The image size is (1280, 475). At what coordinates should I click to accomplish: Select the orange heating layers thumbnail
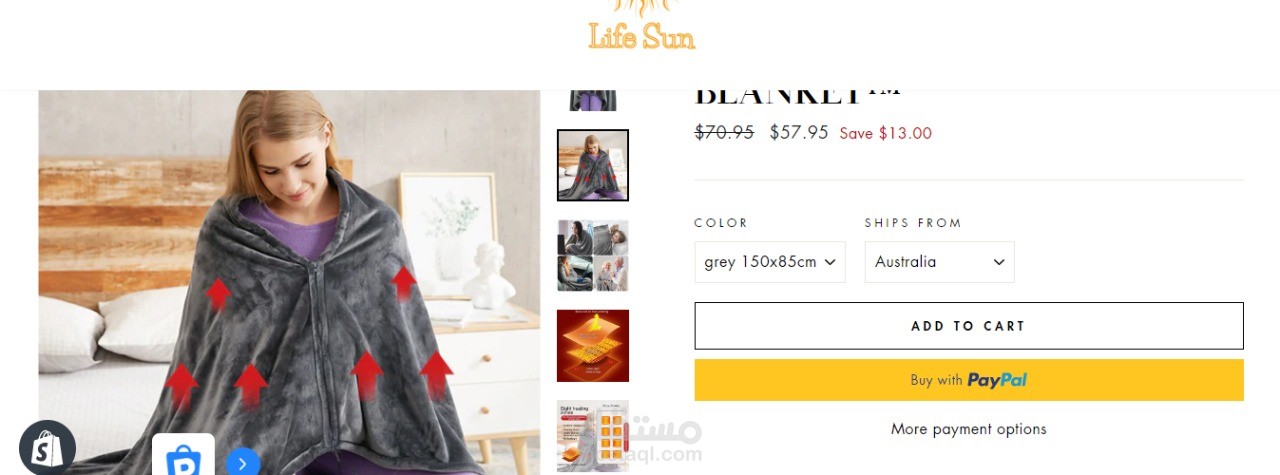click(593, 346)
